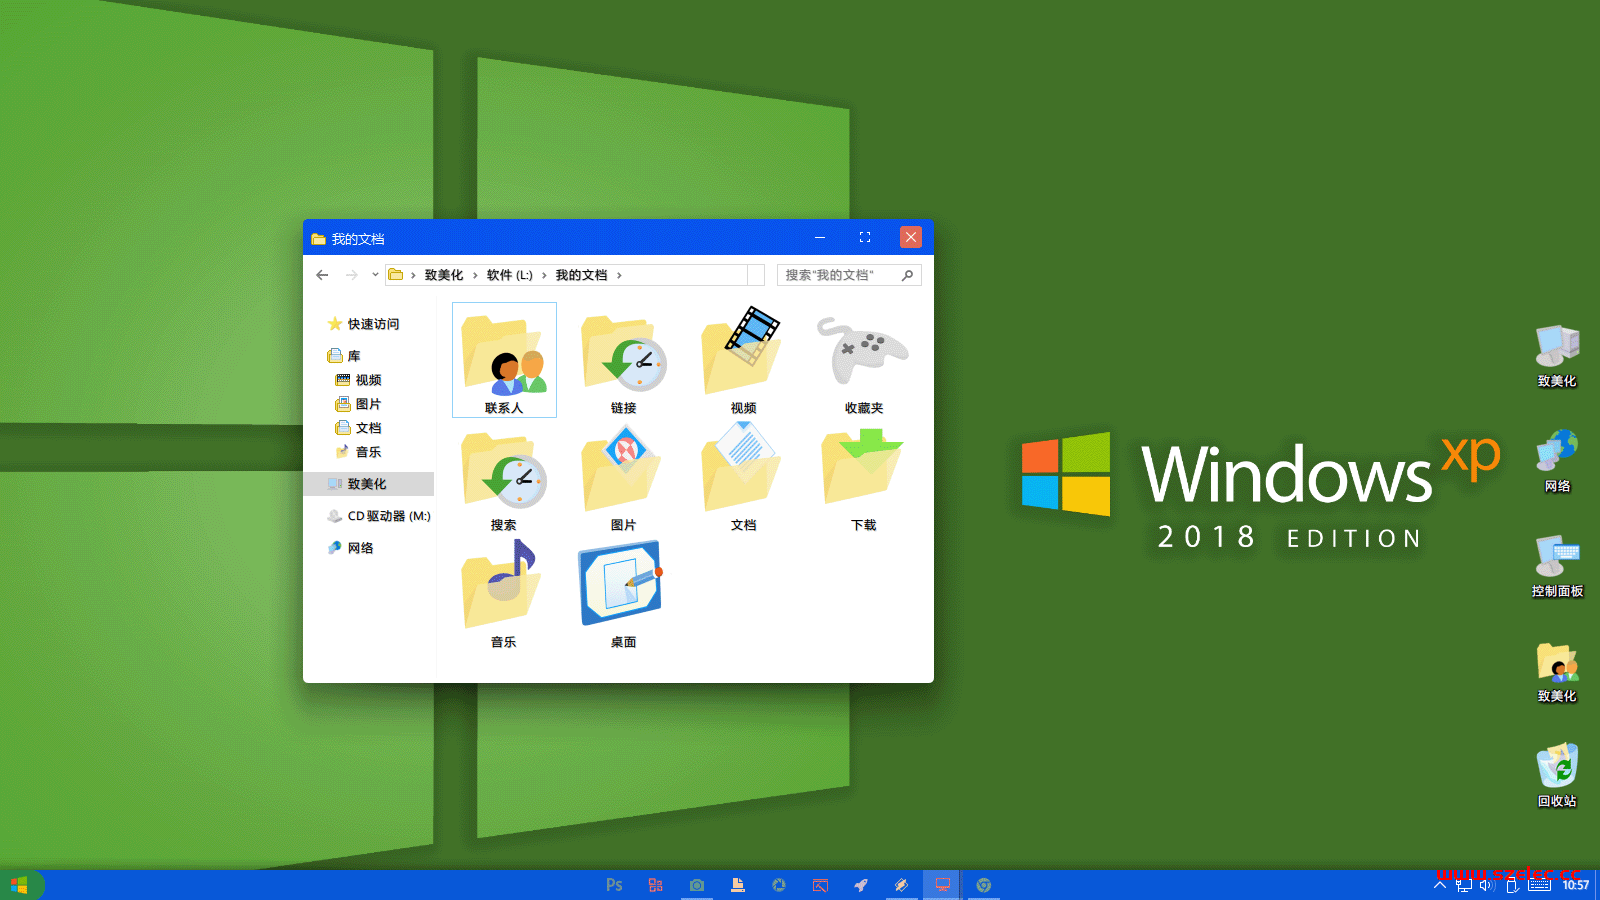Open the 回收站 recycle bin

1557,776
